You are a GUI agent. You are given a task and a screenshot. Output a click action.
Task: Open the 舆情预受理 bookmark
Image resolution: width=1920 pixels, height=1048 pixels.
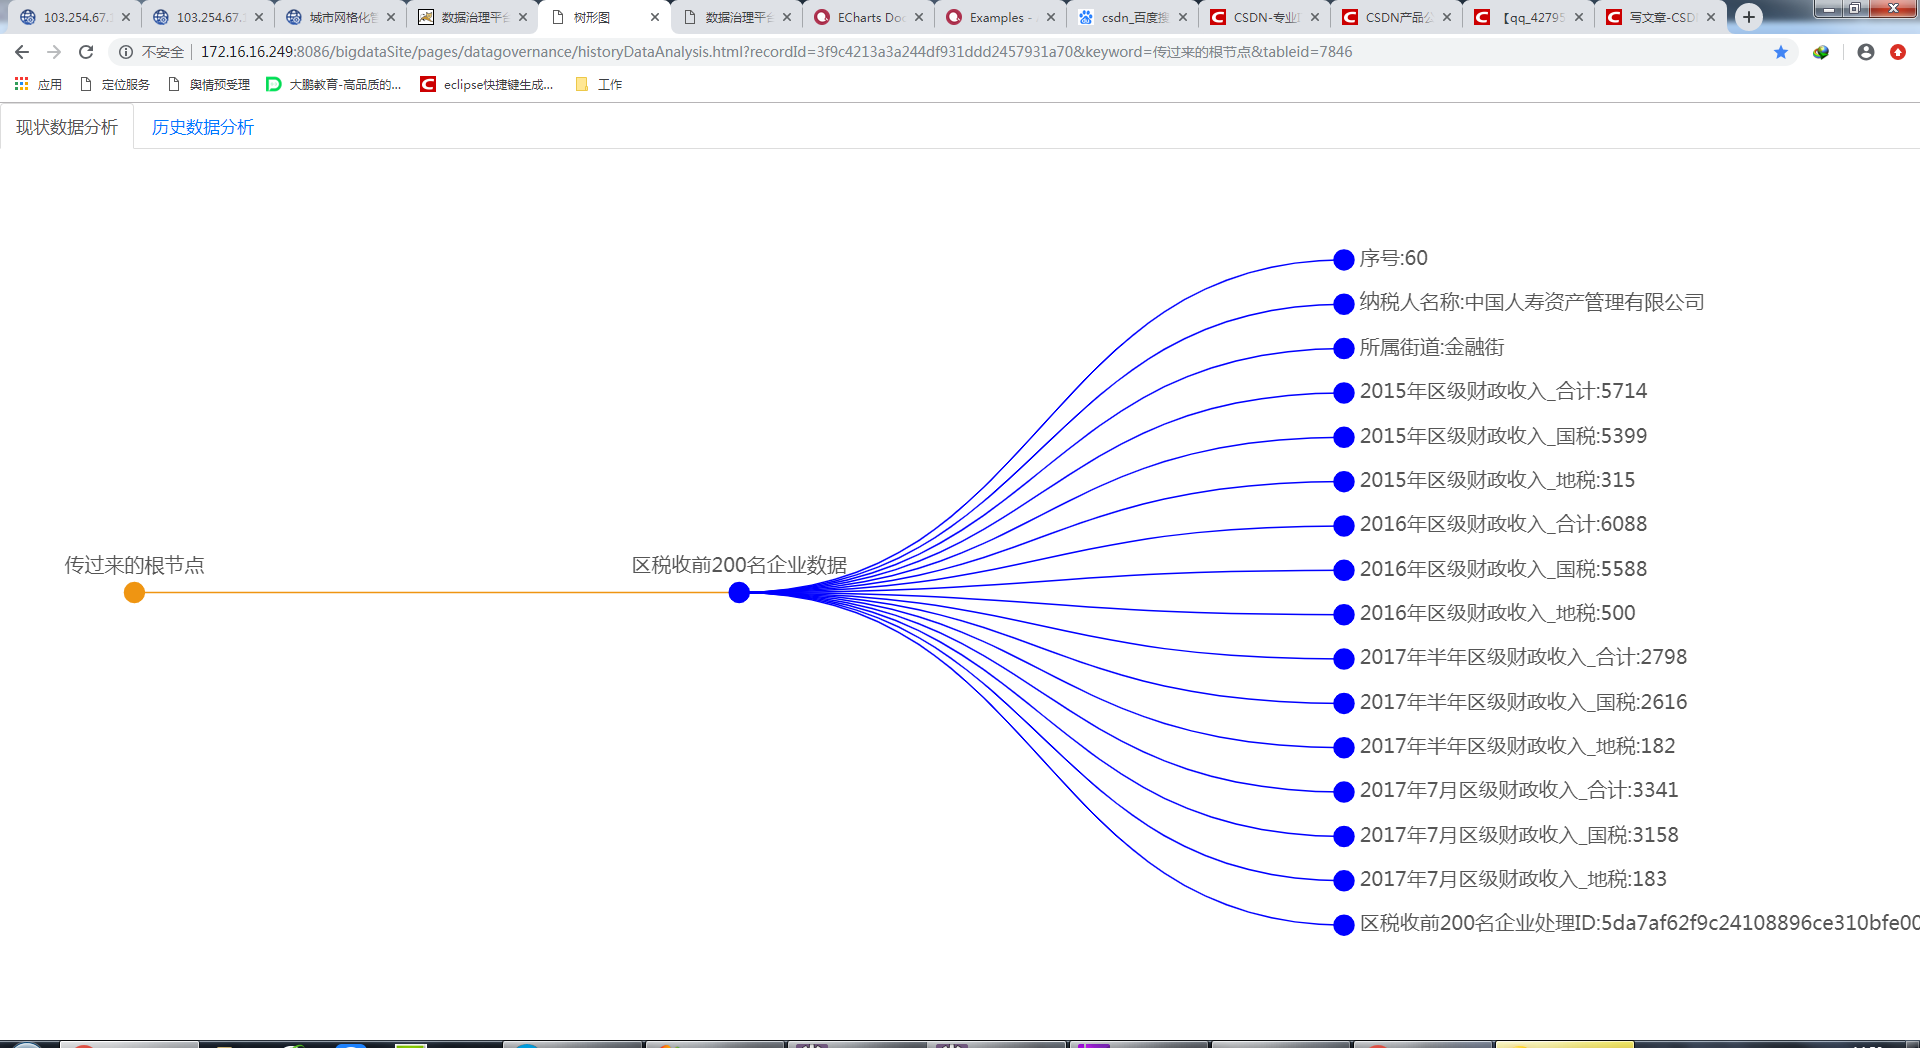pos(209,85)
